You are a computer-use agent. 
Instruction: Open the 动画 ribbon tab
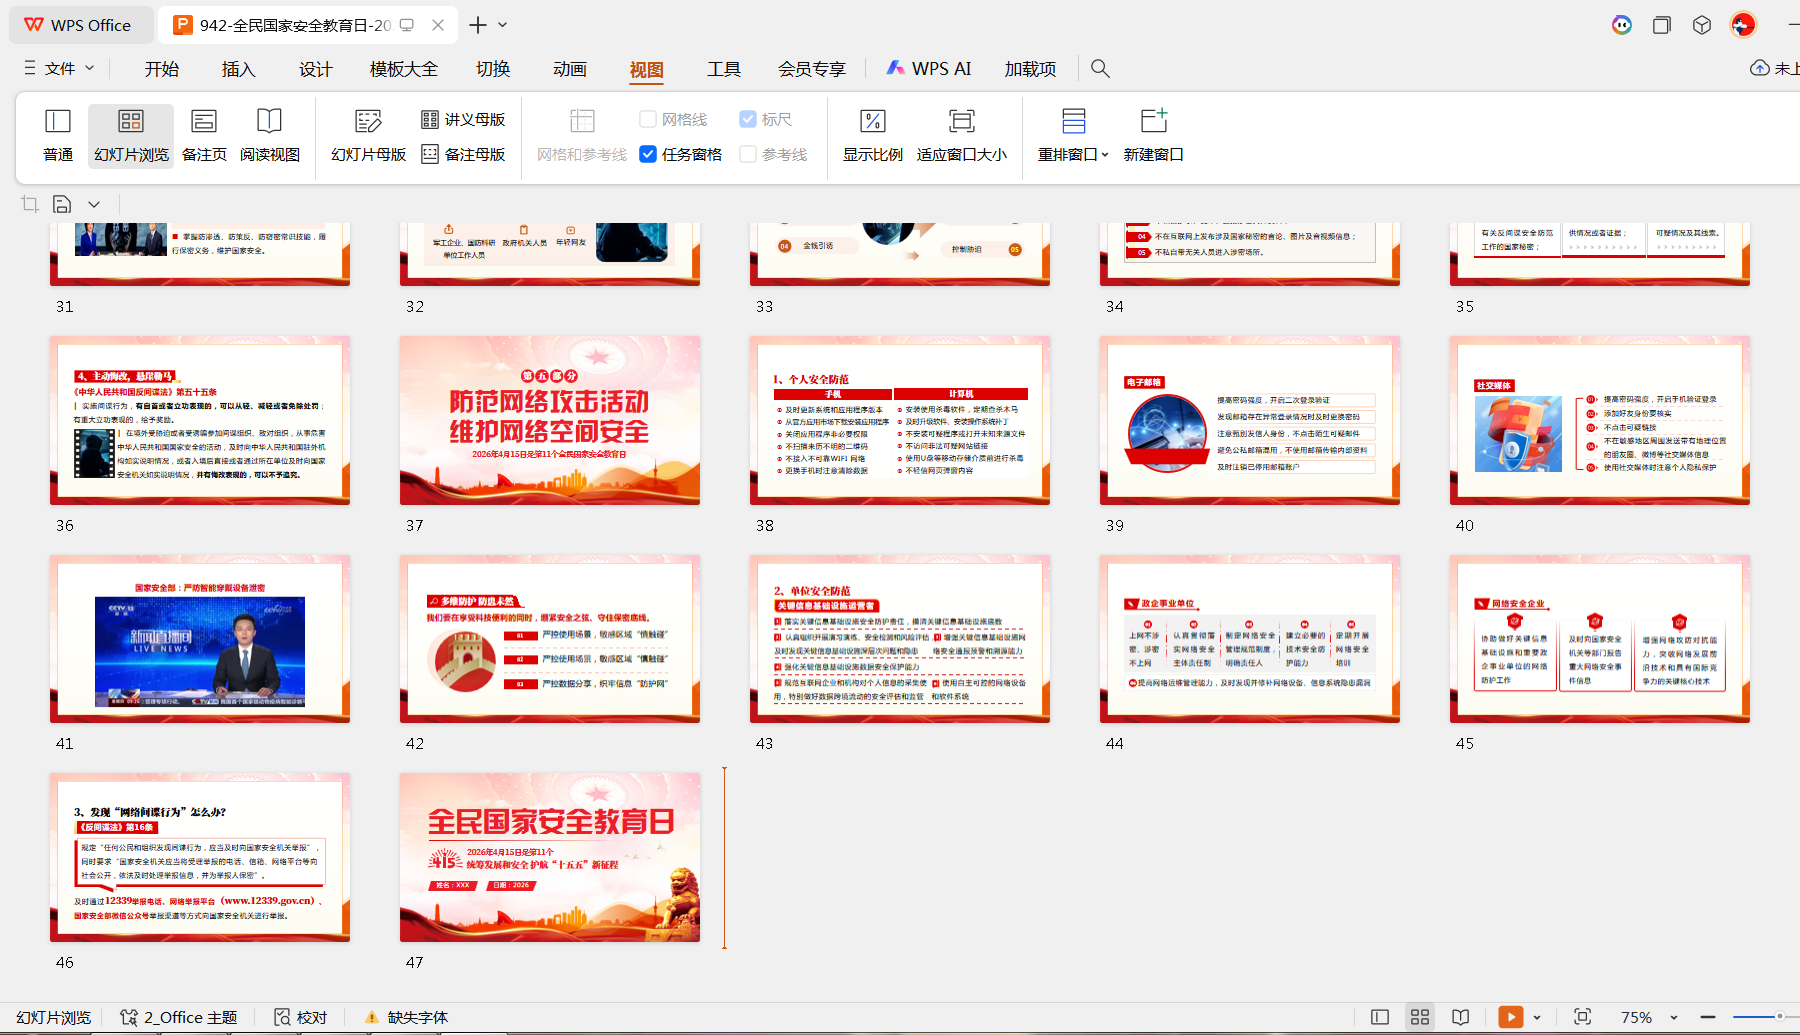pyautogui.click(x=570, y=68)
